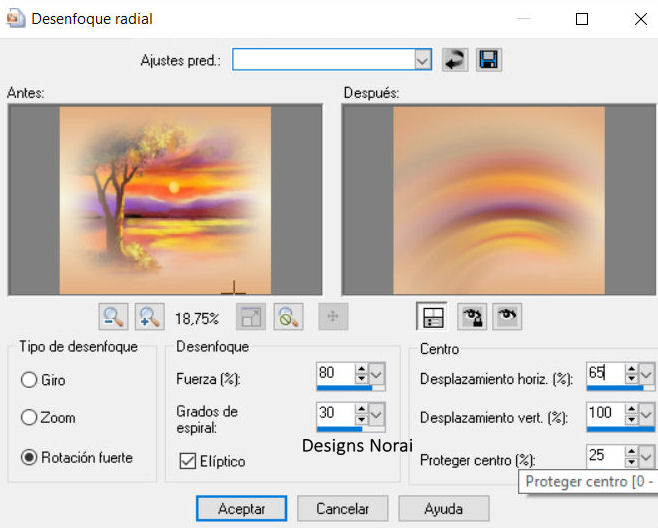658x528 pixels.
Task: Click the Después preview image
Action: [499, 200]
